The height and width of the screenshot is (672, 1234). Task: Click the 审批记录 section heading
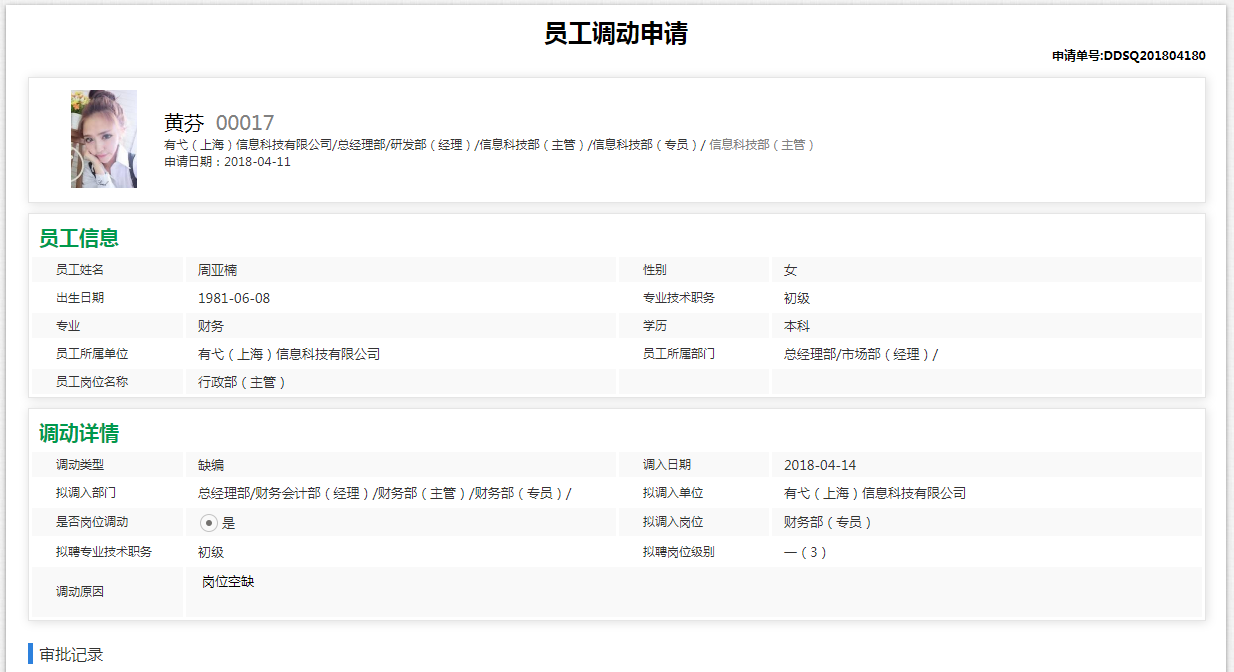pos(71,655)
